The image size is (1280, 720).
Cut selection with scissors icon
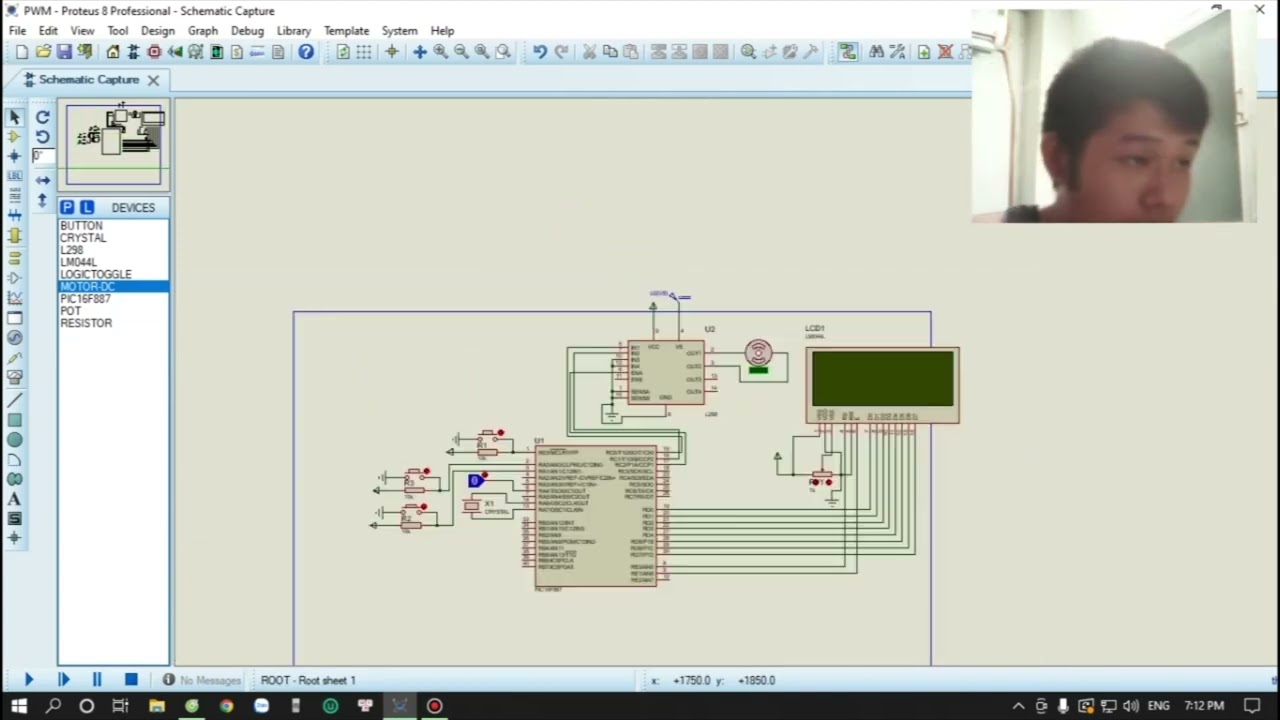click(589, 52)
